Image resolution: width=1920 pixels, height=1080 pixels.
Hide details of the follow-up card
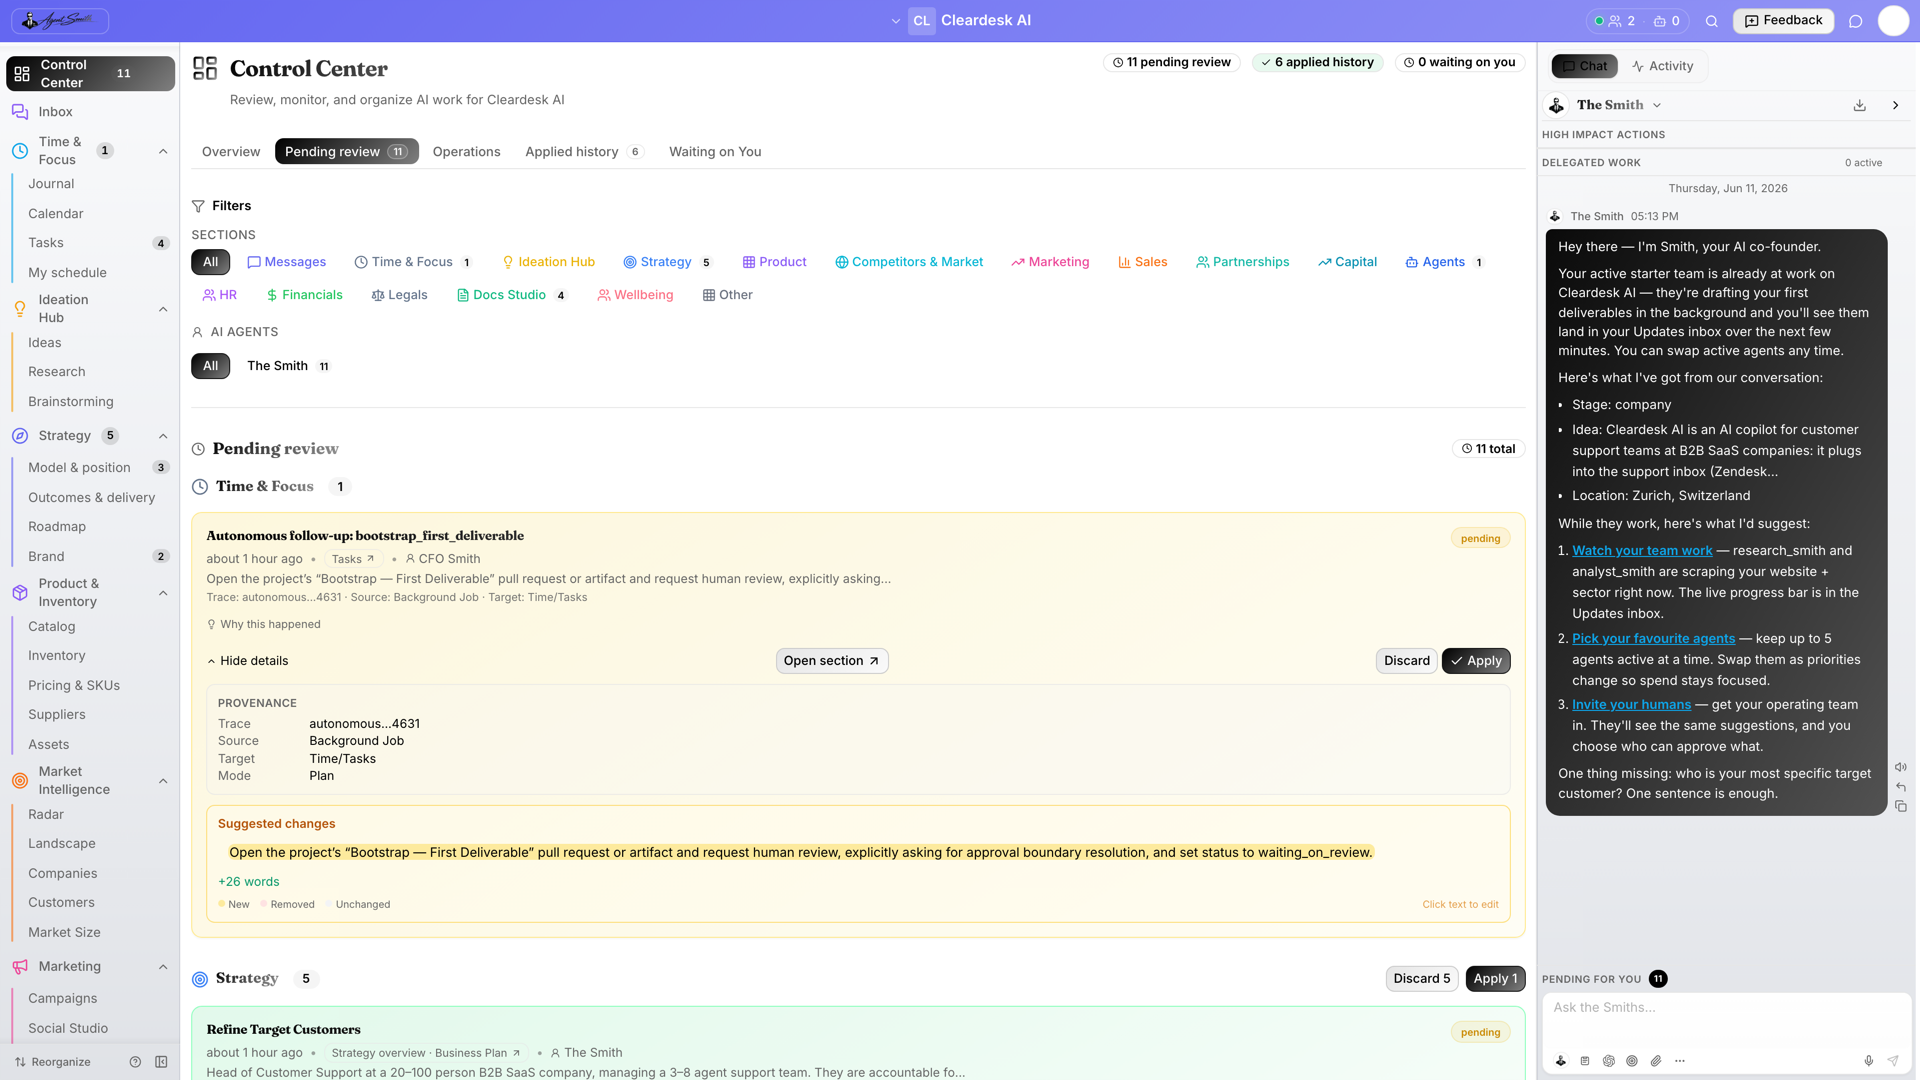coord(248,661)
